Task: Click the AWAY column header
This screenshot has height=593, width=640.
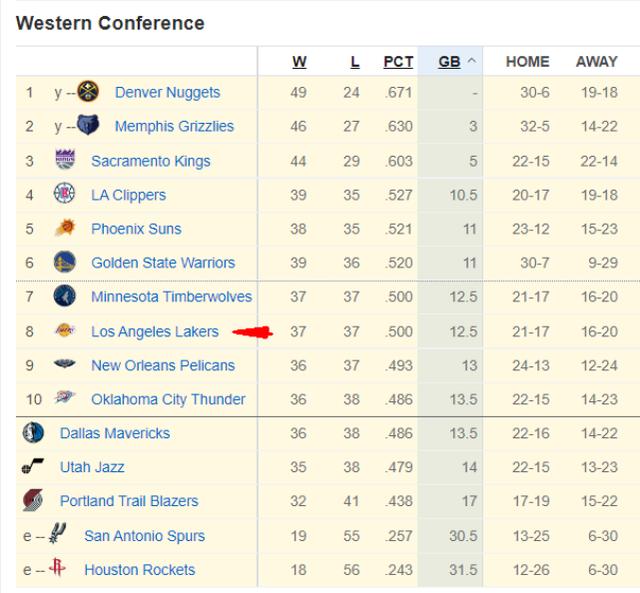Action: coord(596,62)
